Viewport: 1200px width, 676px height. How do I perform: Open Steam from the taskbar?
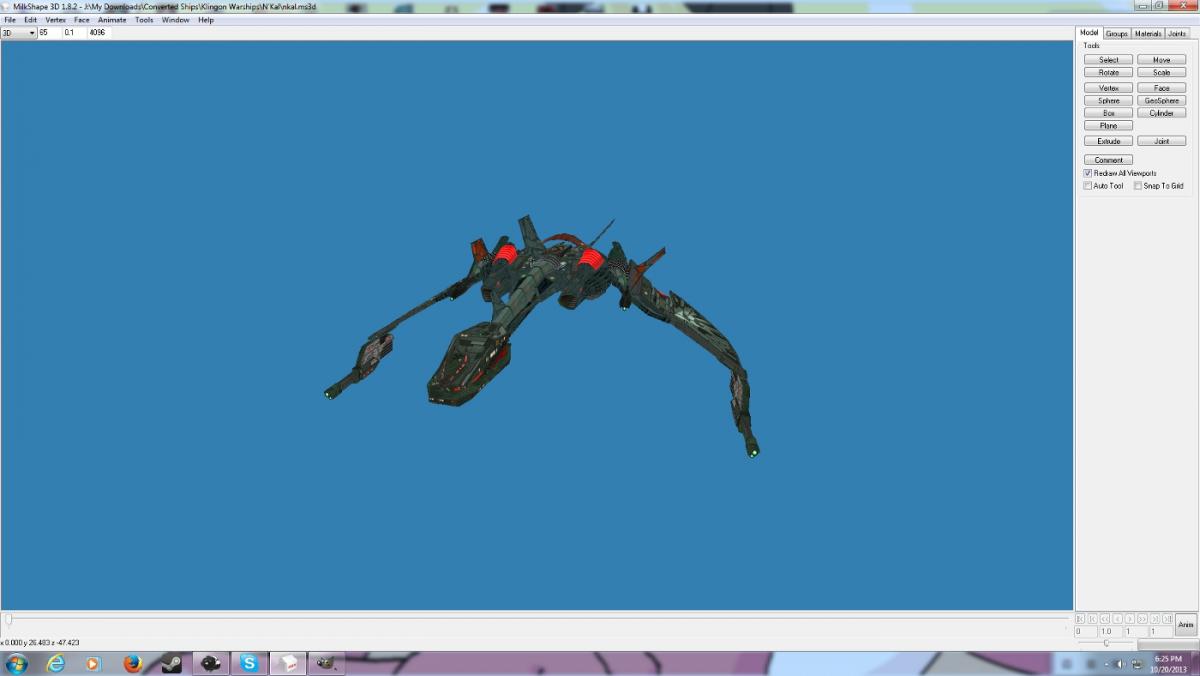171,663
